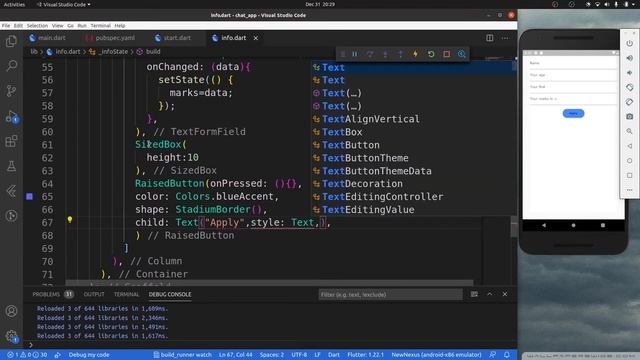The width and height of the screenshot is (640, 360).
Task: Switch to the Output panel tab
Action: point(94,294)
